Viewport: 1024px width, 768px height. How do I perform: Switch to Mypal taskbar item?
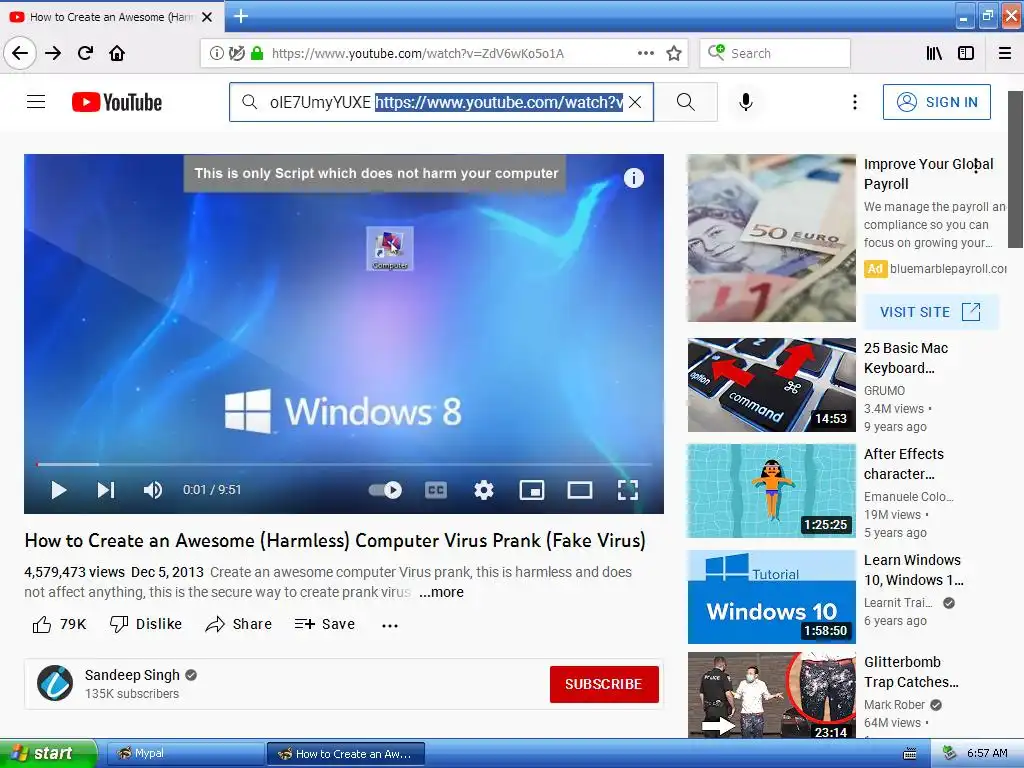[x=185, y=754]
